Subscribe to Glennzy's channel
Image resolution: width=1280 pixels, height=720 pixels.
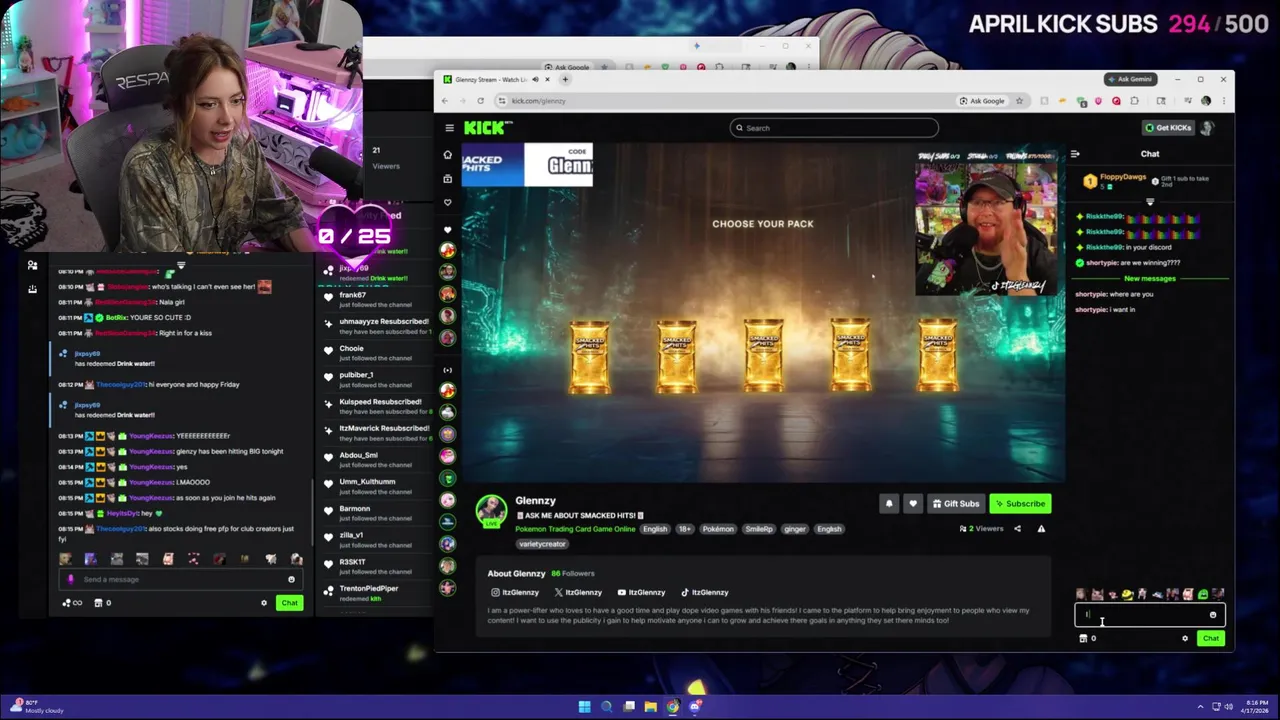1020,504
